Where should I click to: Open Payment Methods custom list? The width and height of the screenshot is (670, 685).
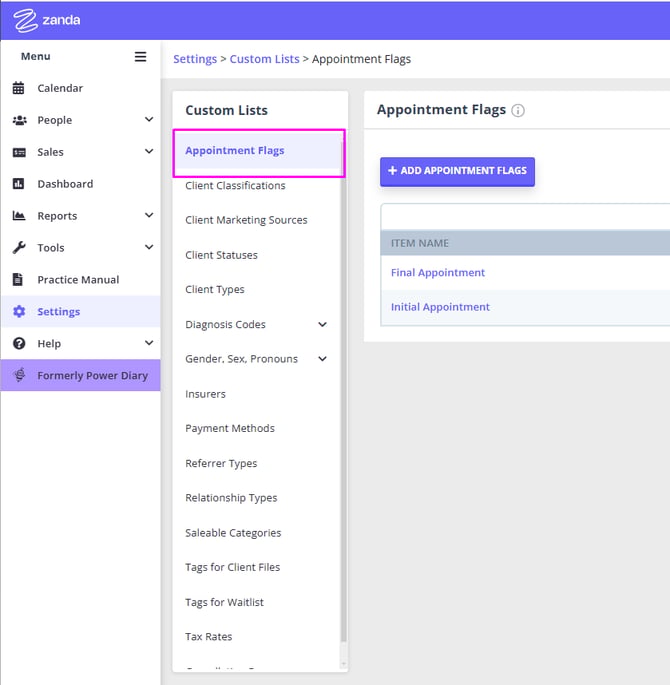(x=230, y=428)
